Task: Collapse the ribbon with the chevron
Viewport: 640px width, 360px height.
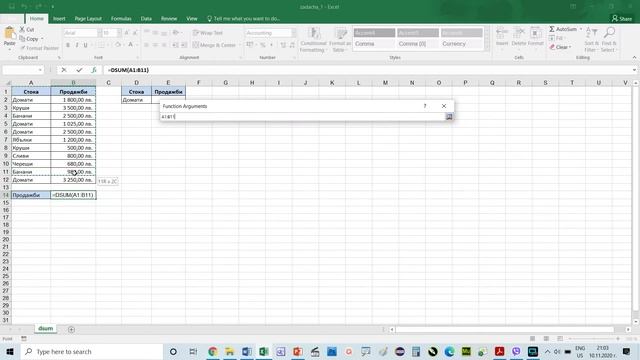Action: (x=634, y=58)
